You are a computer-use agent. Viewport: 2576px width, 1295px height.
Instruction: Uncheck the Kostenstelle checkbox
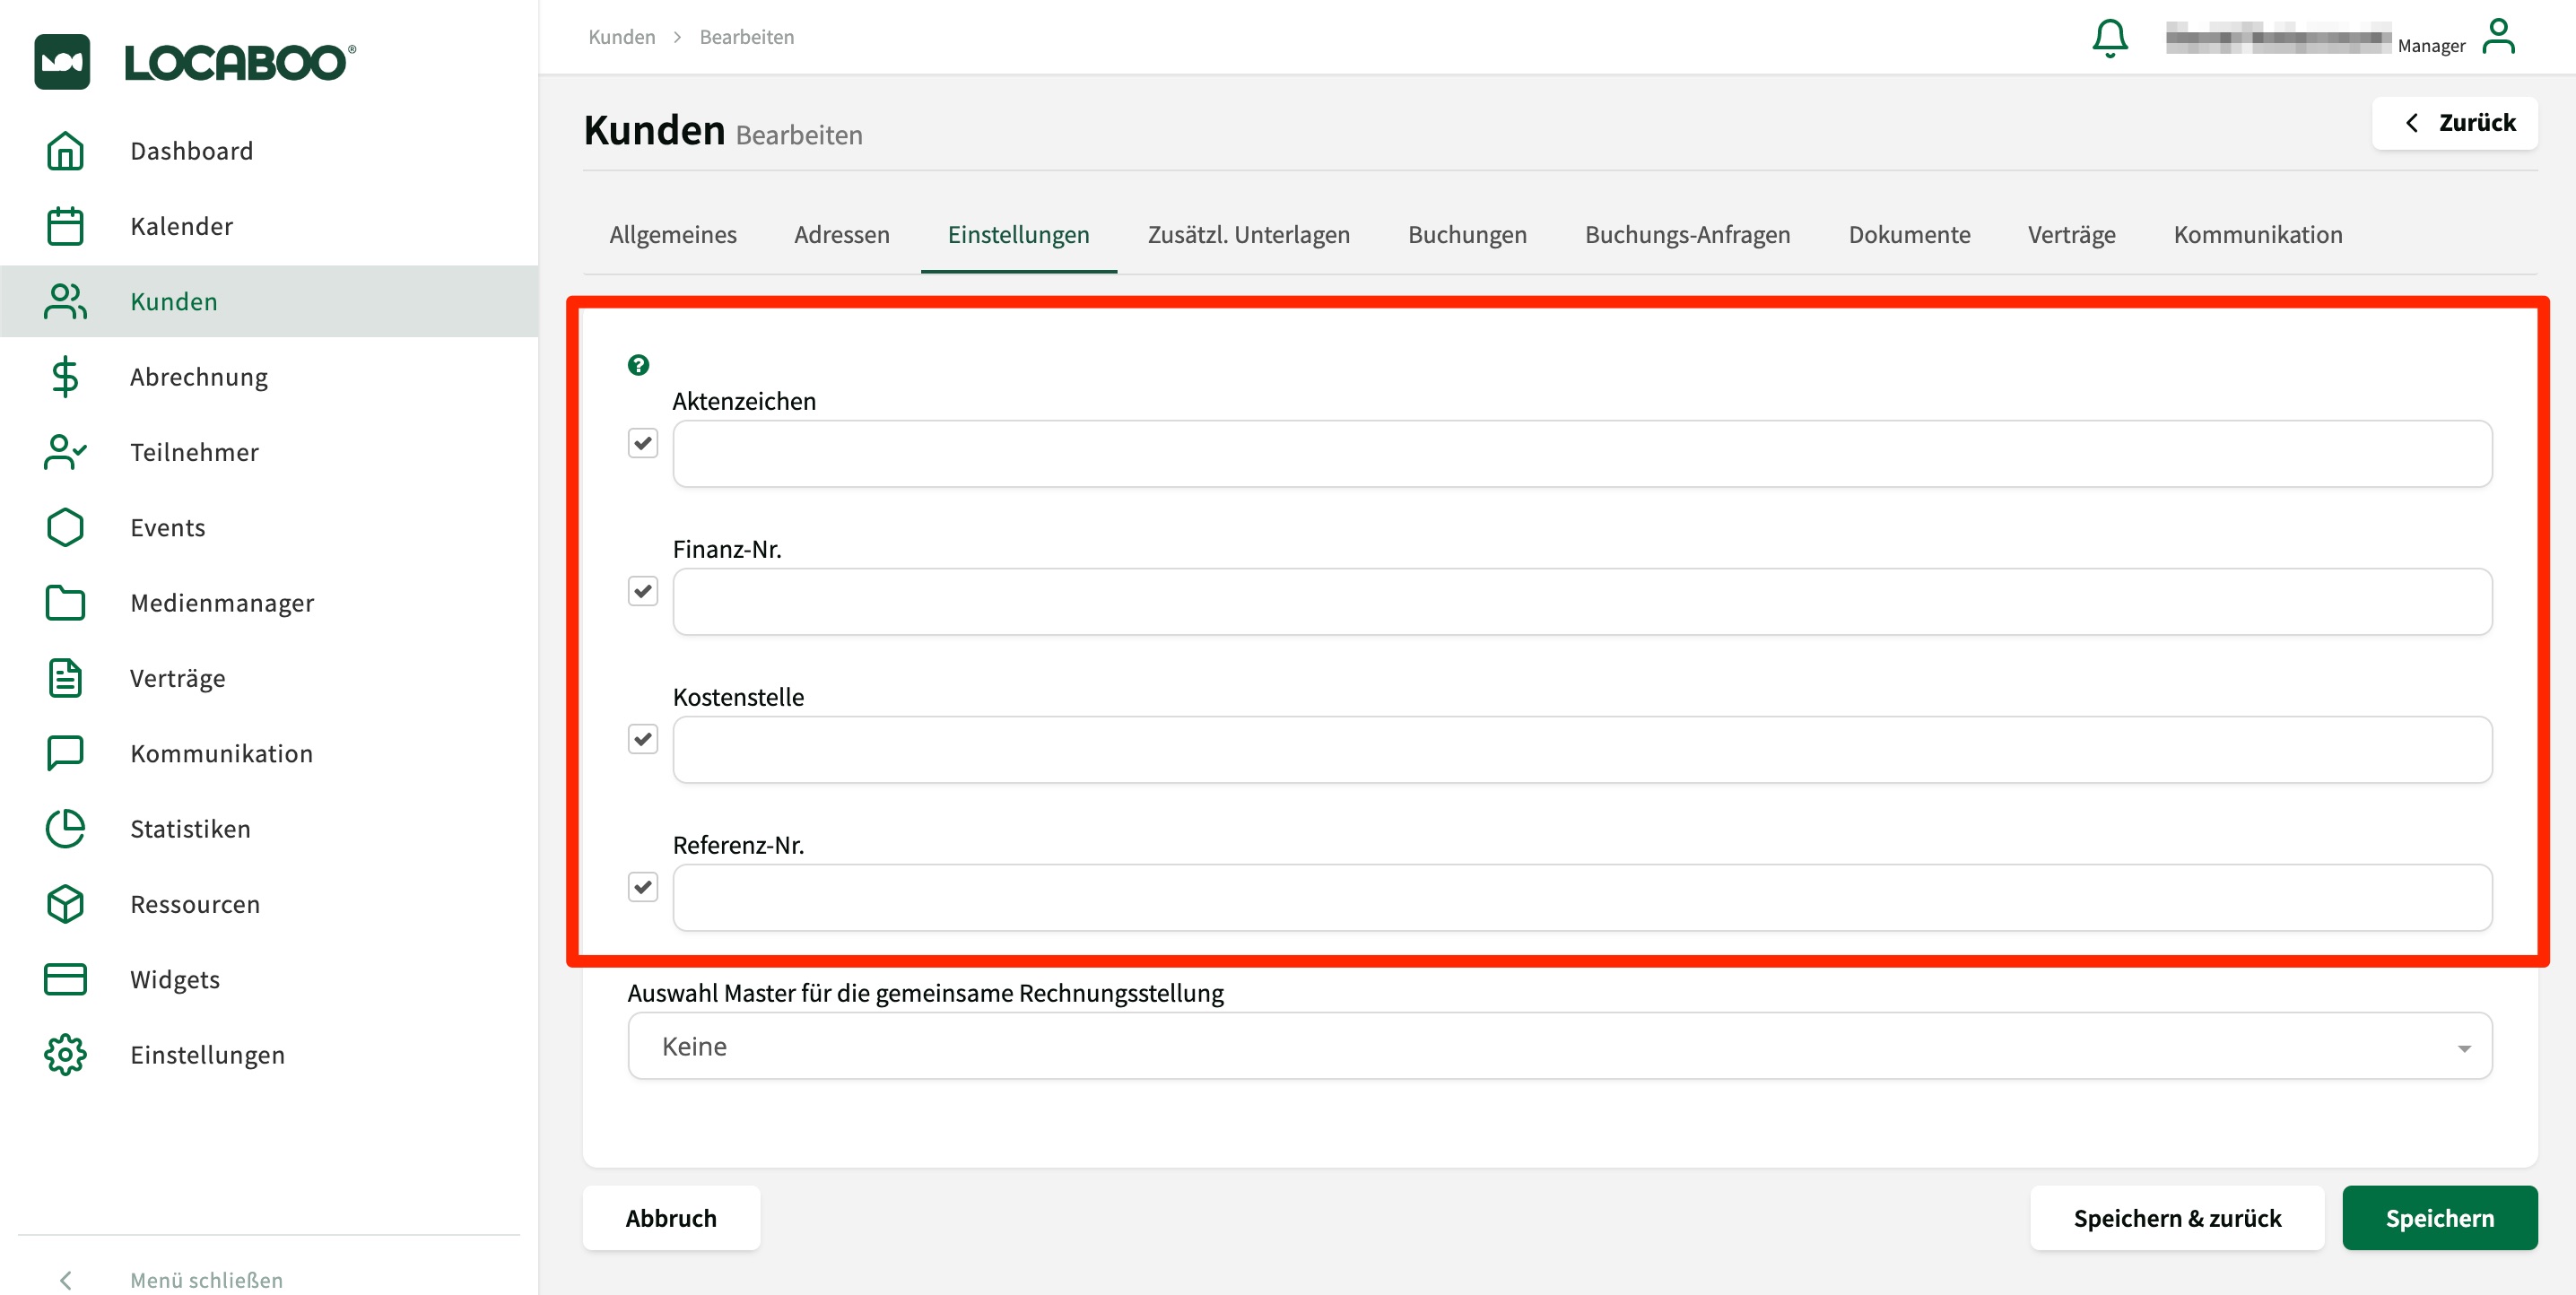coord(643,739)
